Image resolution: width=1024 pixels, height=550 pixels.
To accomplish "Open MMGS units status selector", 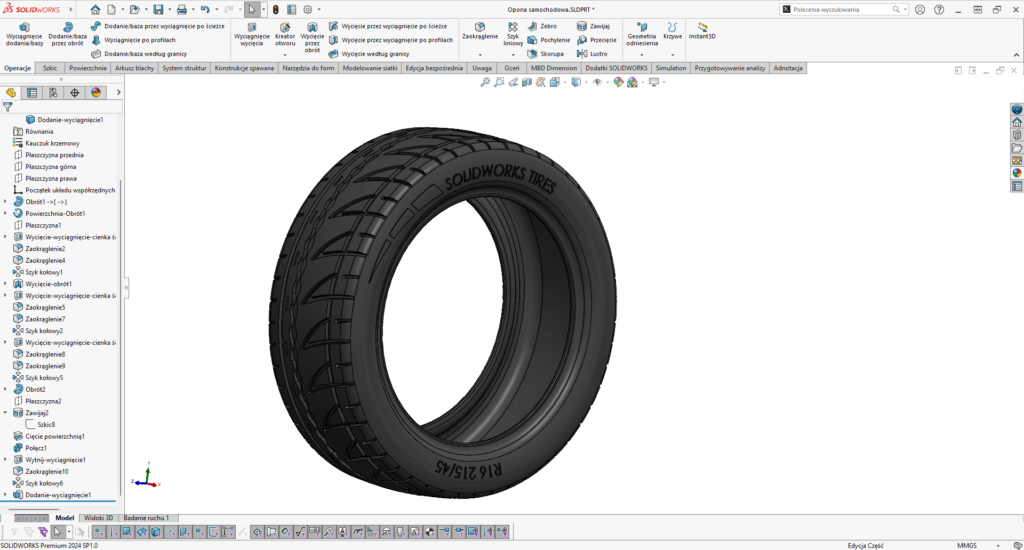I will (967, 545).
